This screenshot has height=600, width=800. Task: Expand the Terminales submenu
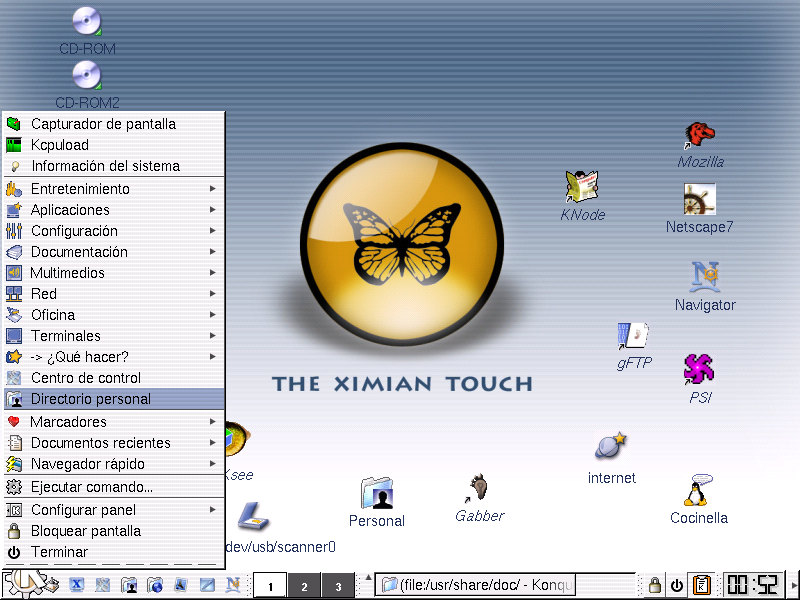pos(113,335)
